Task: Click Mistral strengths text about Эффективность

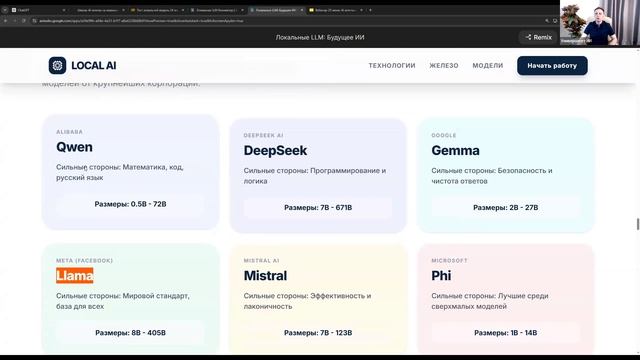Action: click(x=307, y=301)
